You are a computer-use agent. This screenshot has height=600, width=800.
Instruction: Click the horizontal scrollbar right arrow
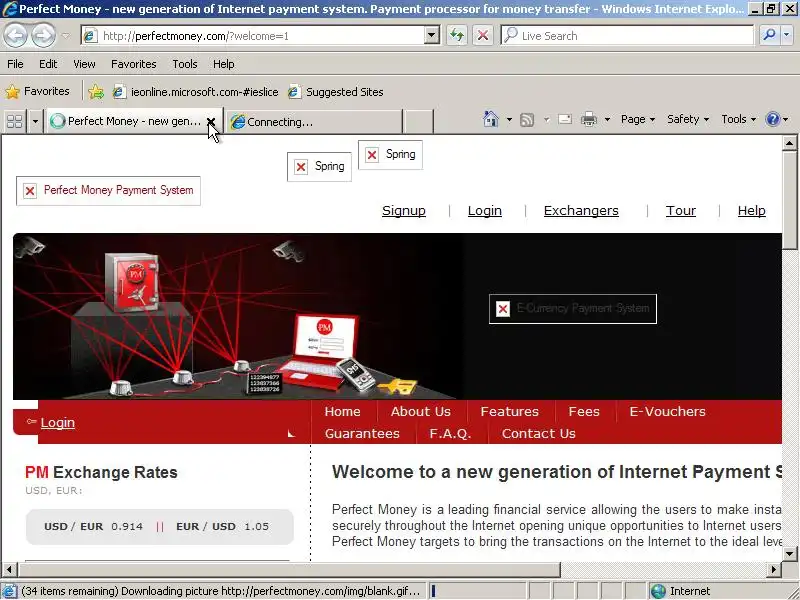pyautogui.click(x=774, y=569)
